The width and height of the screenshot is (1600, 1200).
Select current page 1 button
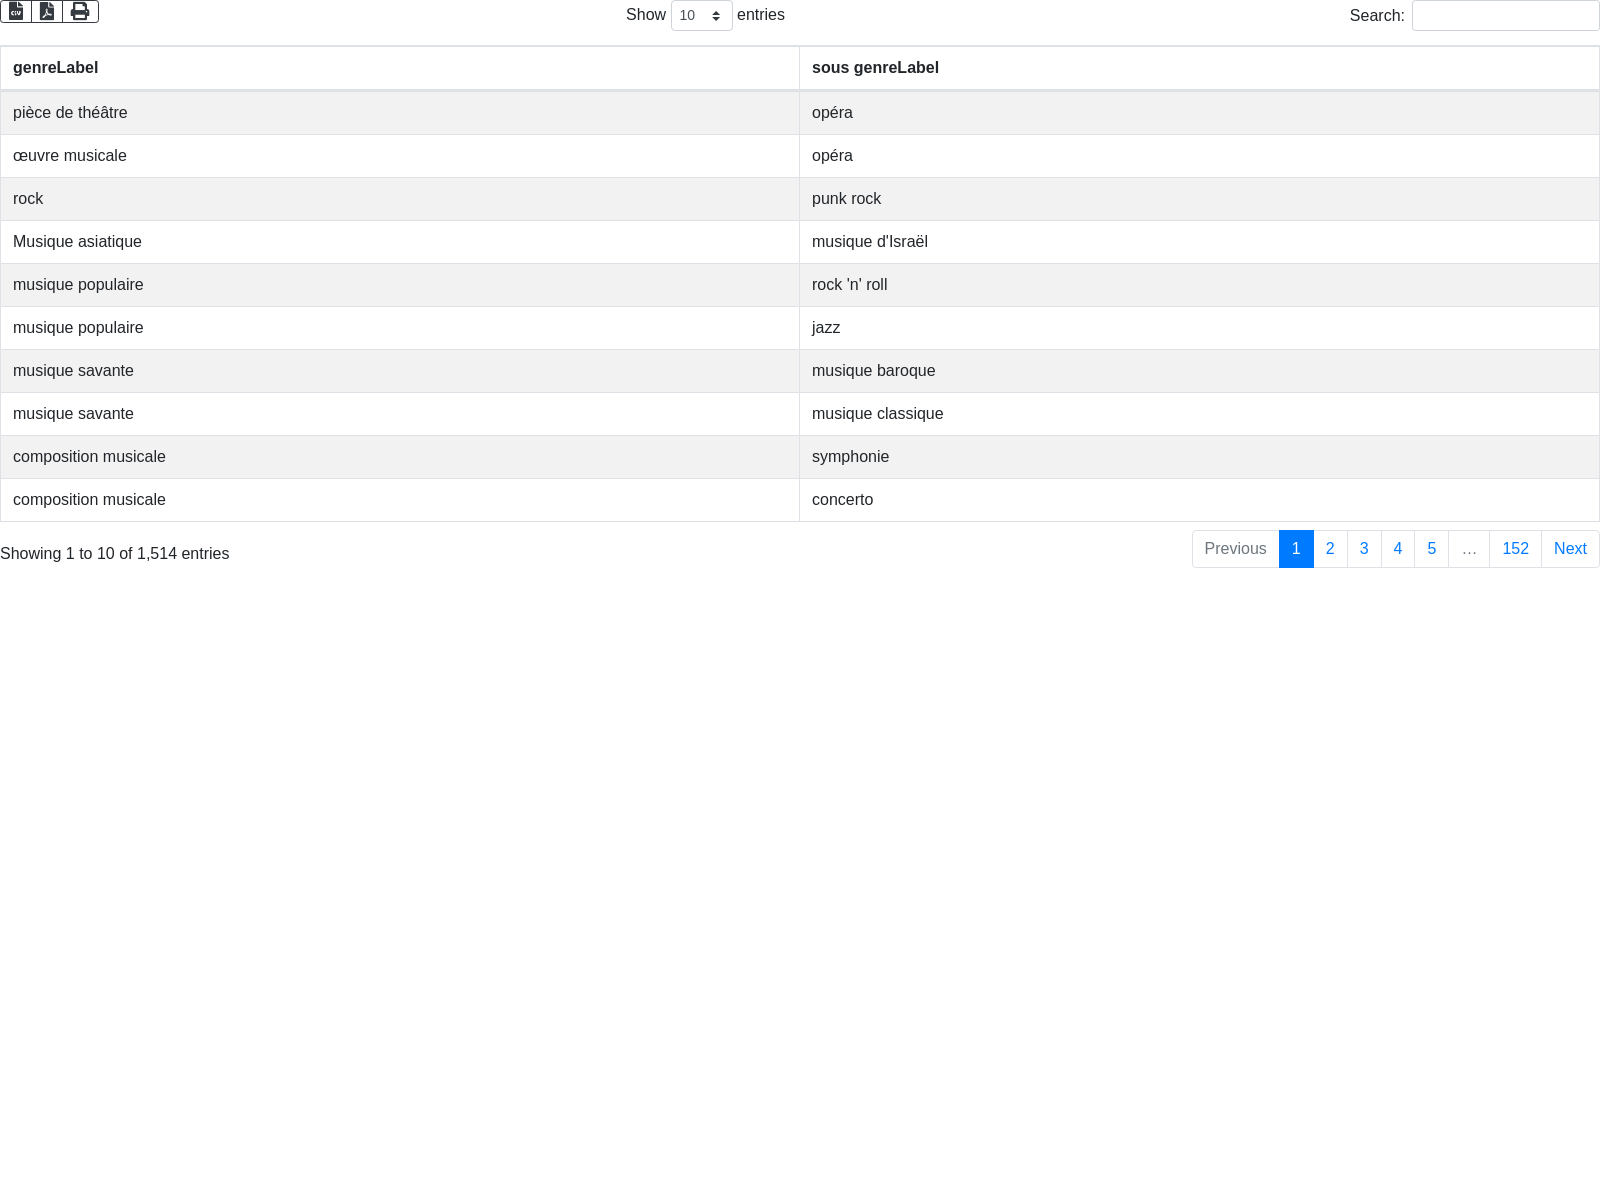(1296, 549)
